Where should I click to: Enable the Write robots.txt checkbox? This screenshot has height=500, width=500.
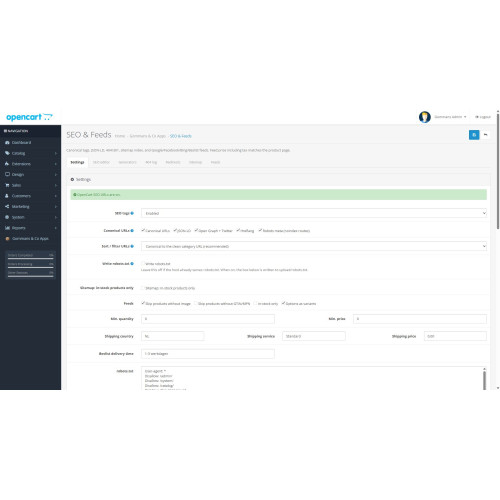click(x=143, y=264)
